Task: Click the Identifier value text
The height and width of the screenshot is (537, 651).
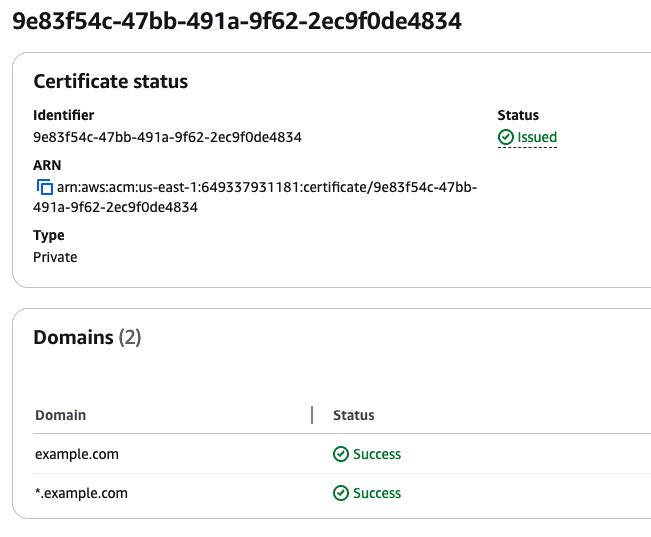Action: (167, 137)
